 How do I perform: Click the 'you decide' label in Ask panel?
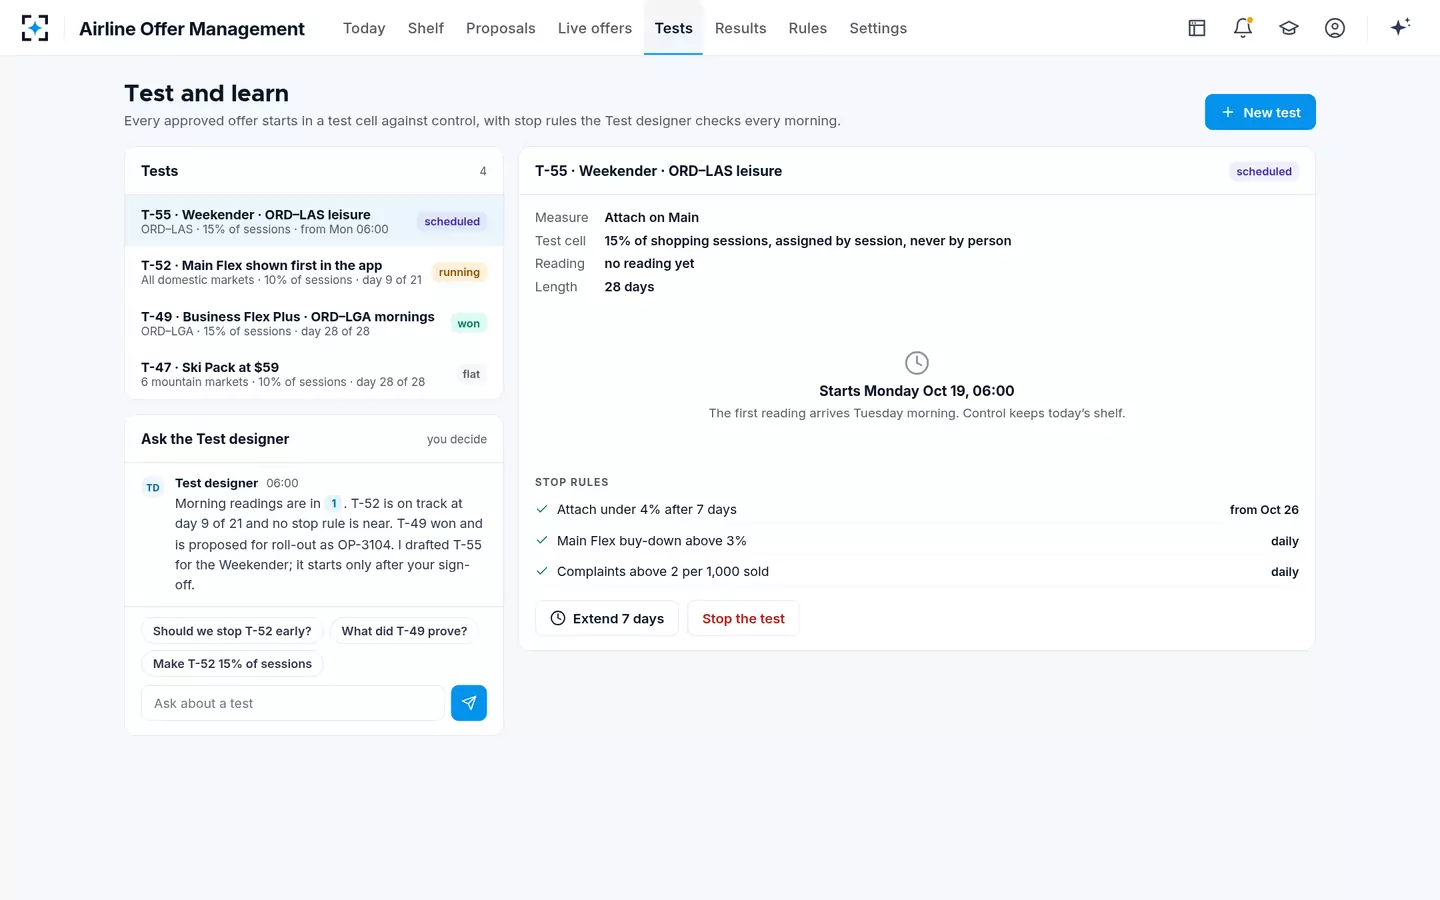pyautogui.click(x=457, y=439)
